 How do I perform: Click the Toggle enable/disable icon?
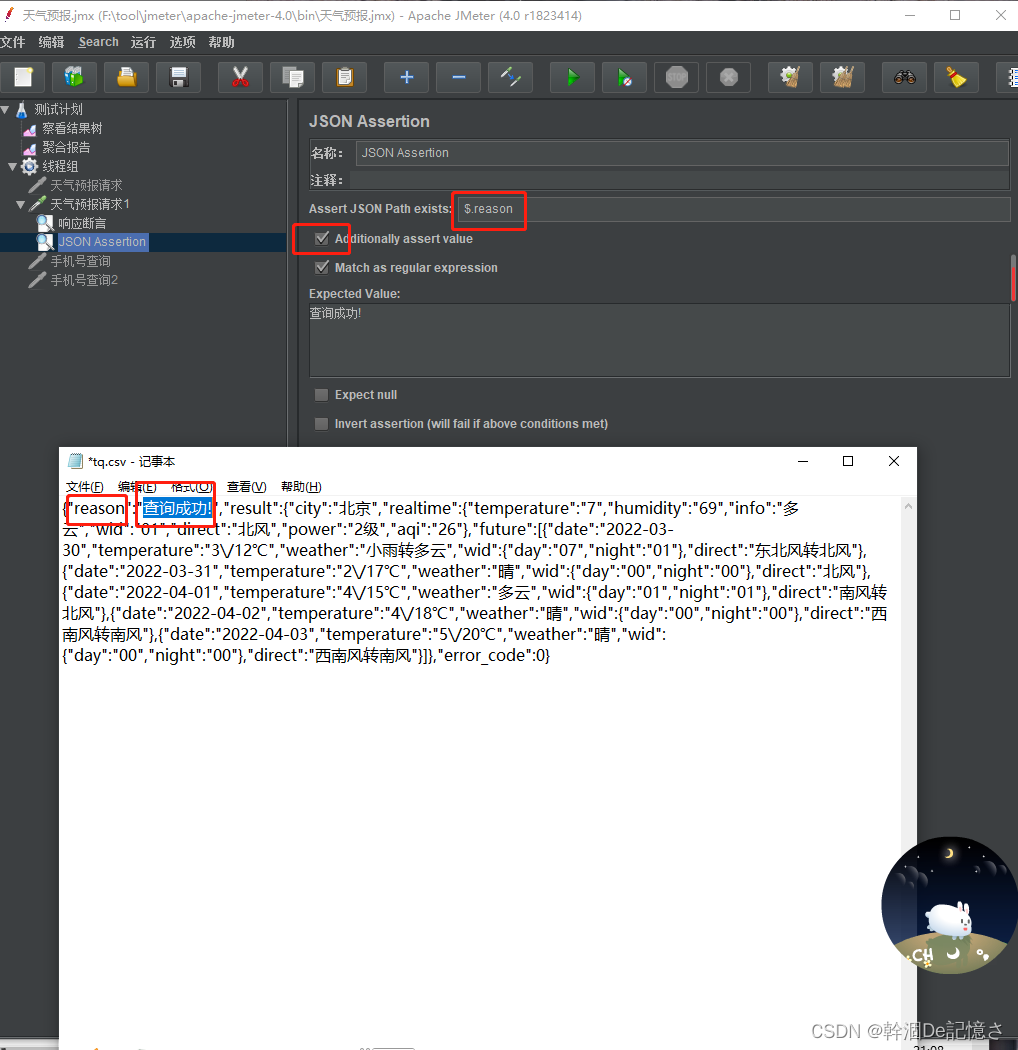[x=510, y=77]
